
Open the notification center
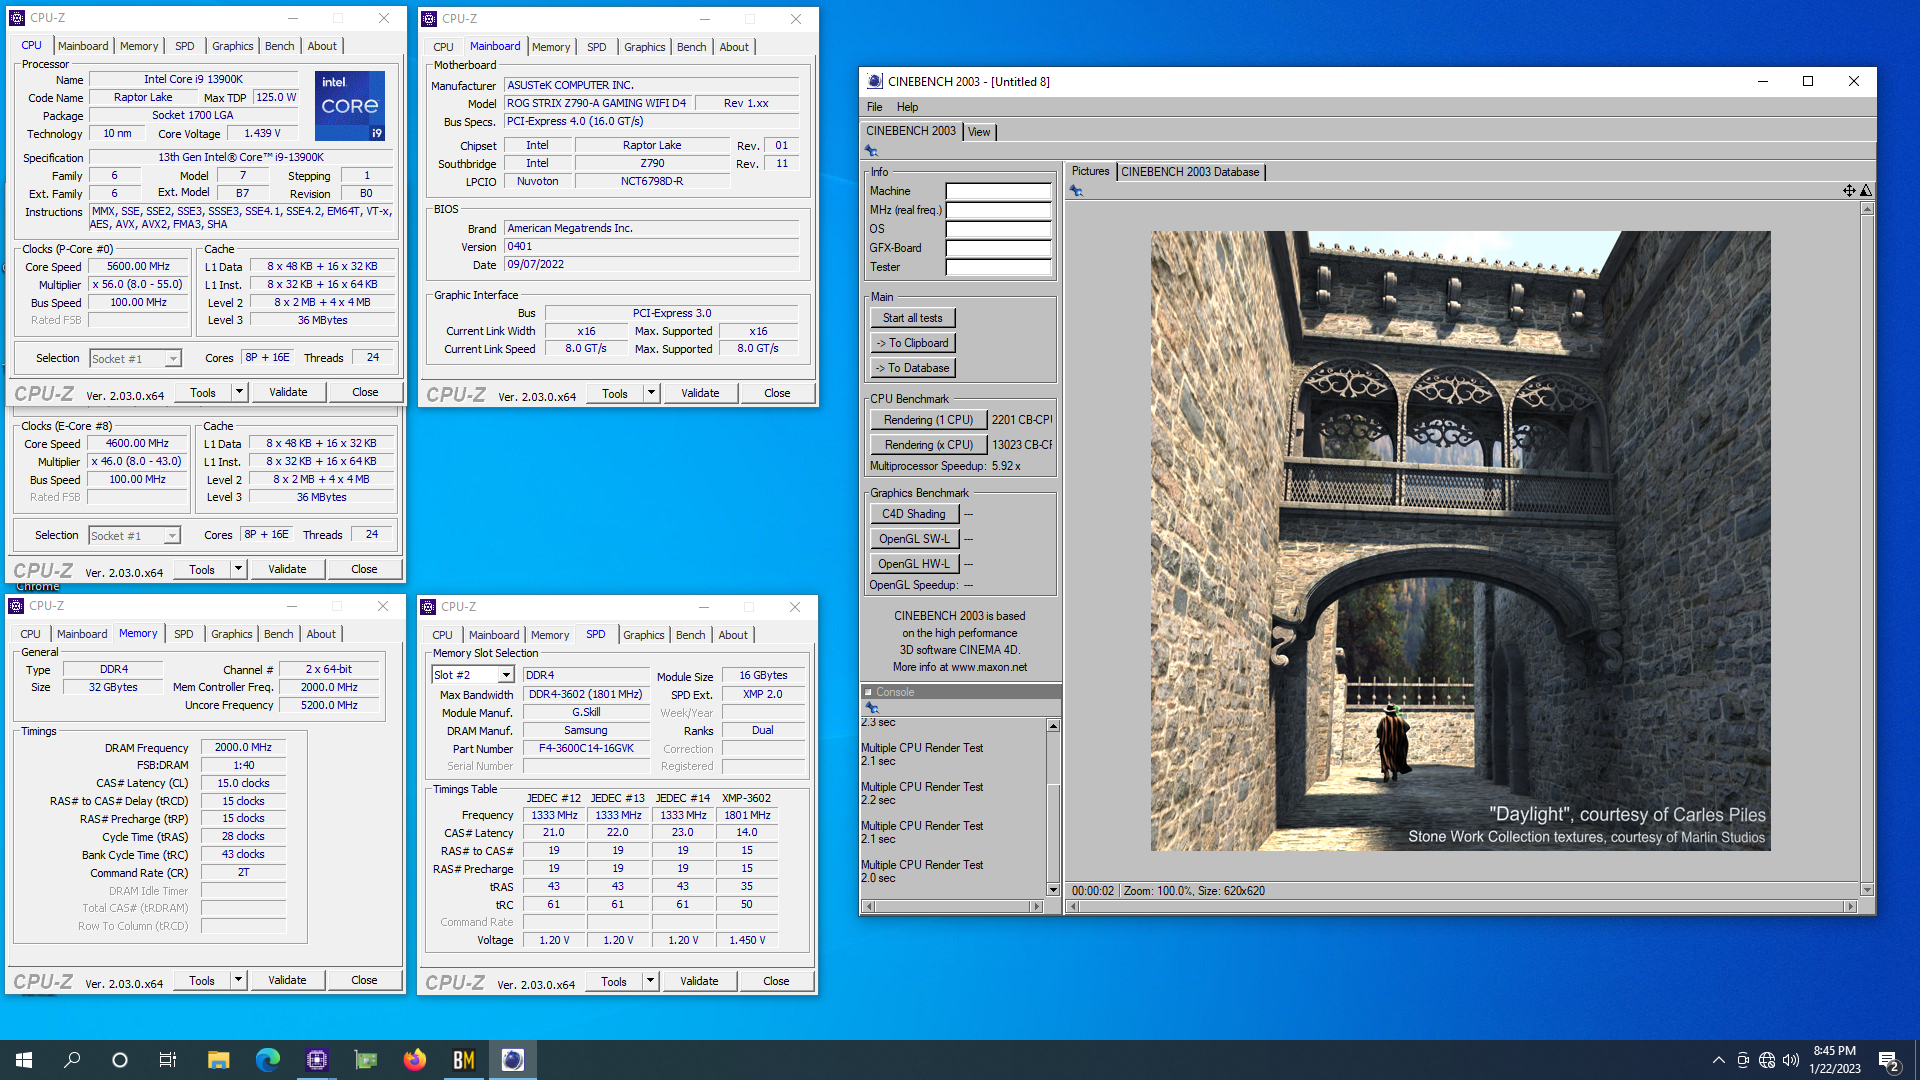point(1889,1060)
